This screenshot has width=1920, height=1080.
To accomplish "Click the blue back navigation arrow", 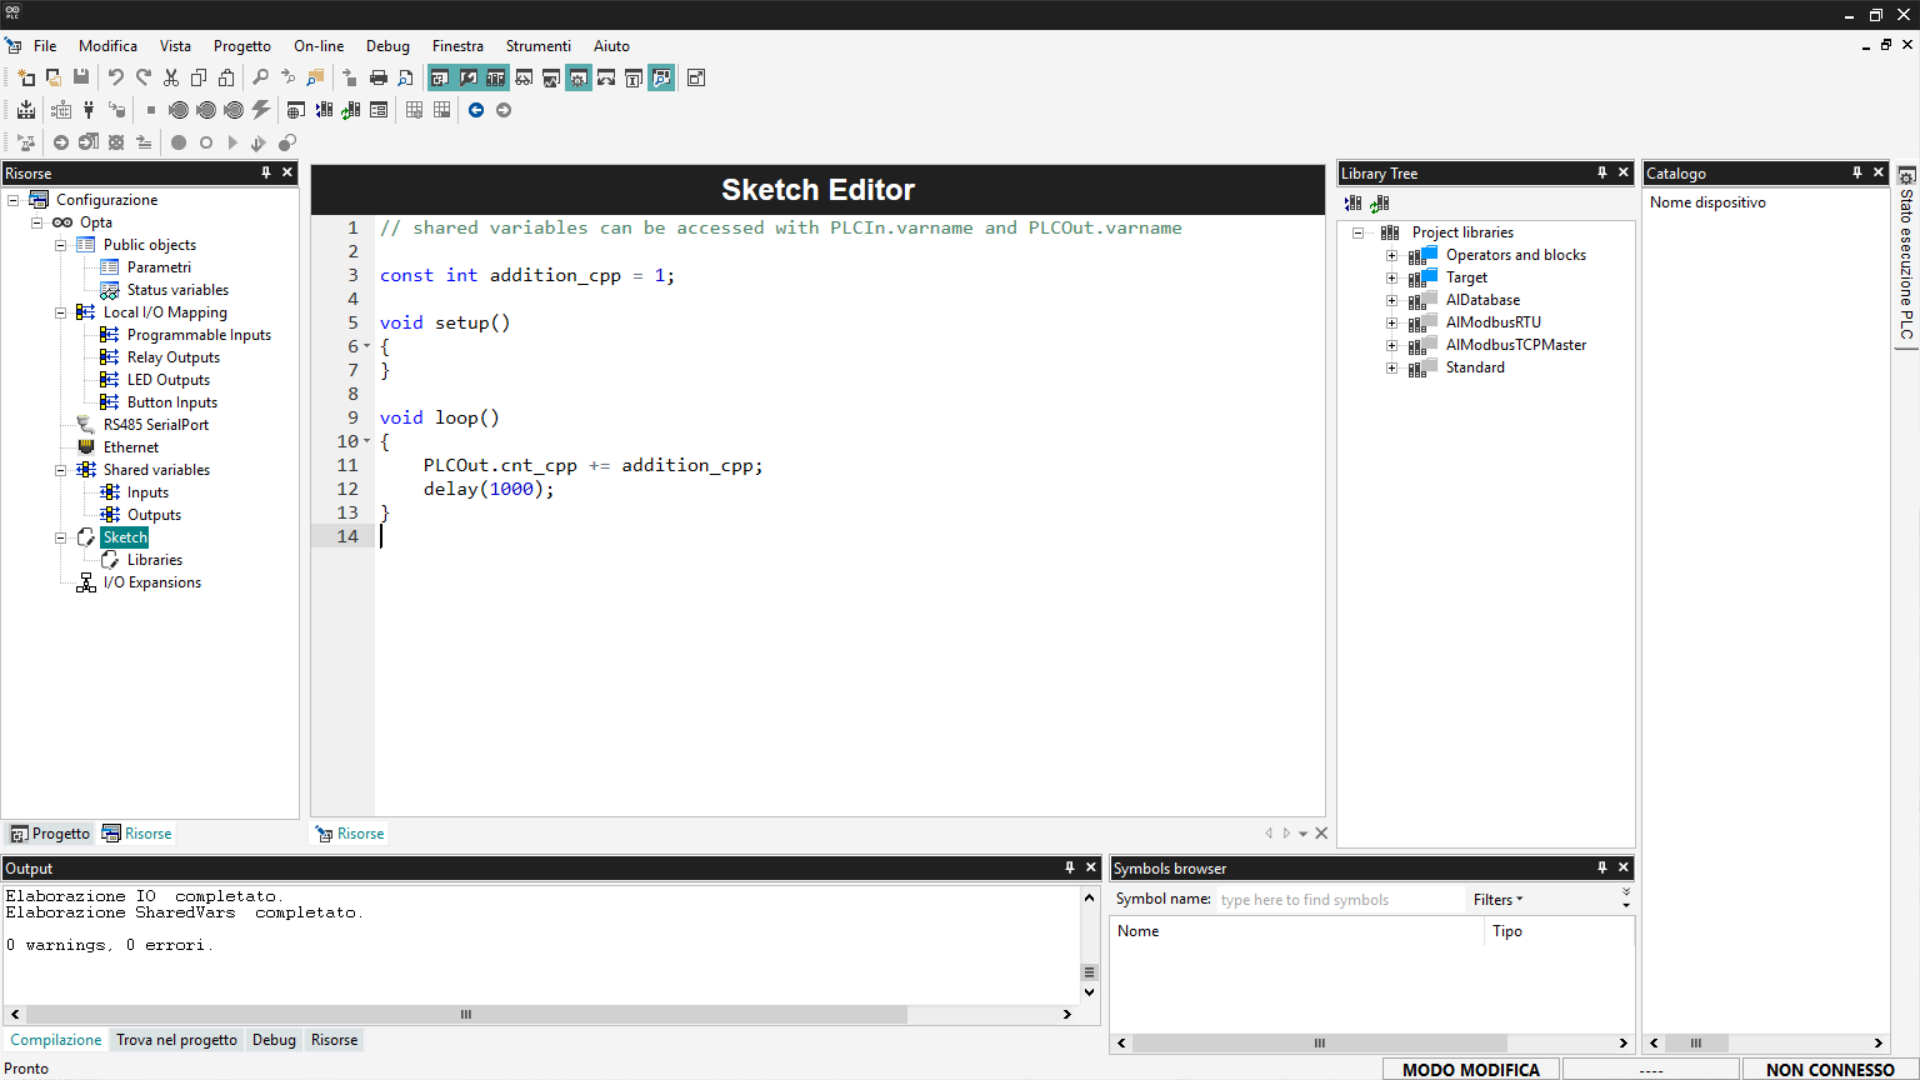I will point(476,110).
